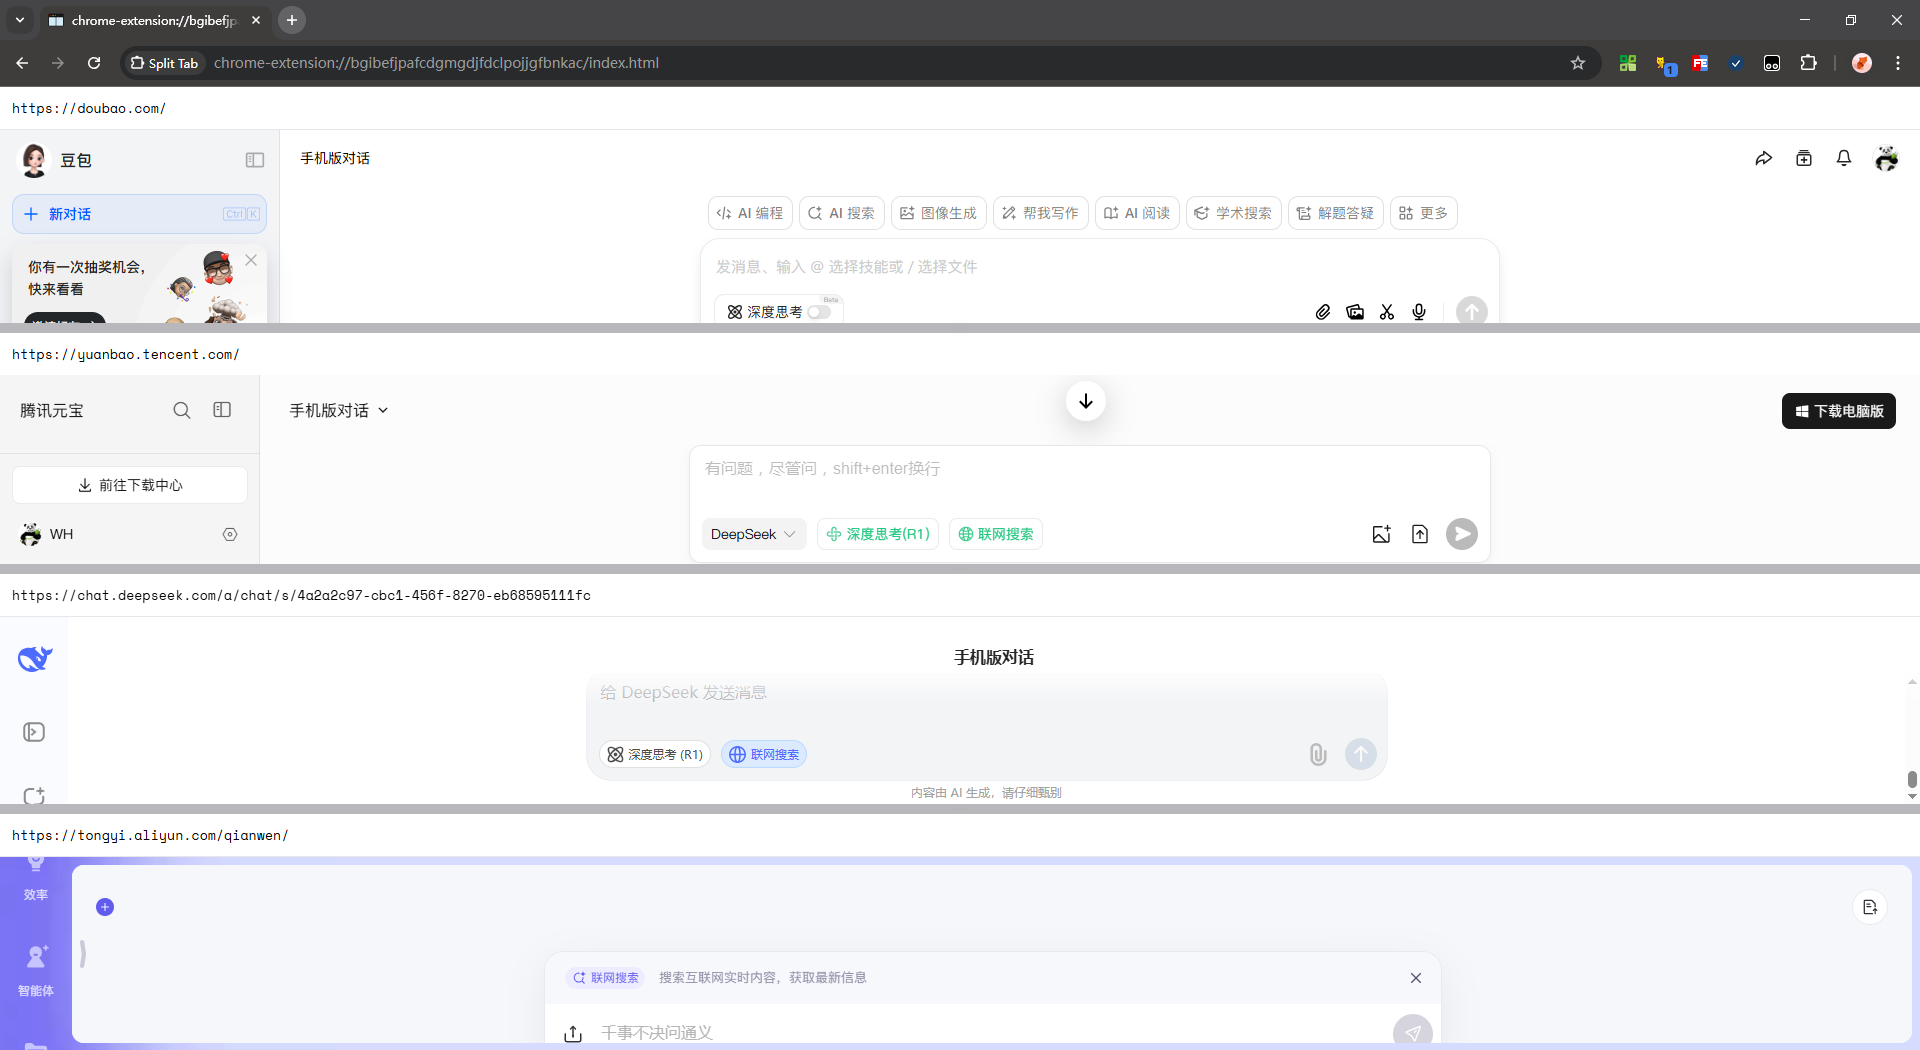This screenshot has width=1920, height=1050.
Task: Enable the 深度思考 Beta toggle in Doubao
Action: pyautogui.click(x=820, y=312)
